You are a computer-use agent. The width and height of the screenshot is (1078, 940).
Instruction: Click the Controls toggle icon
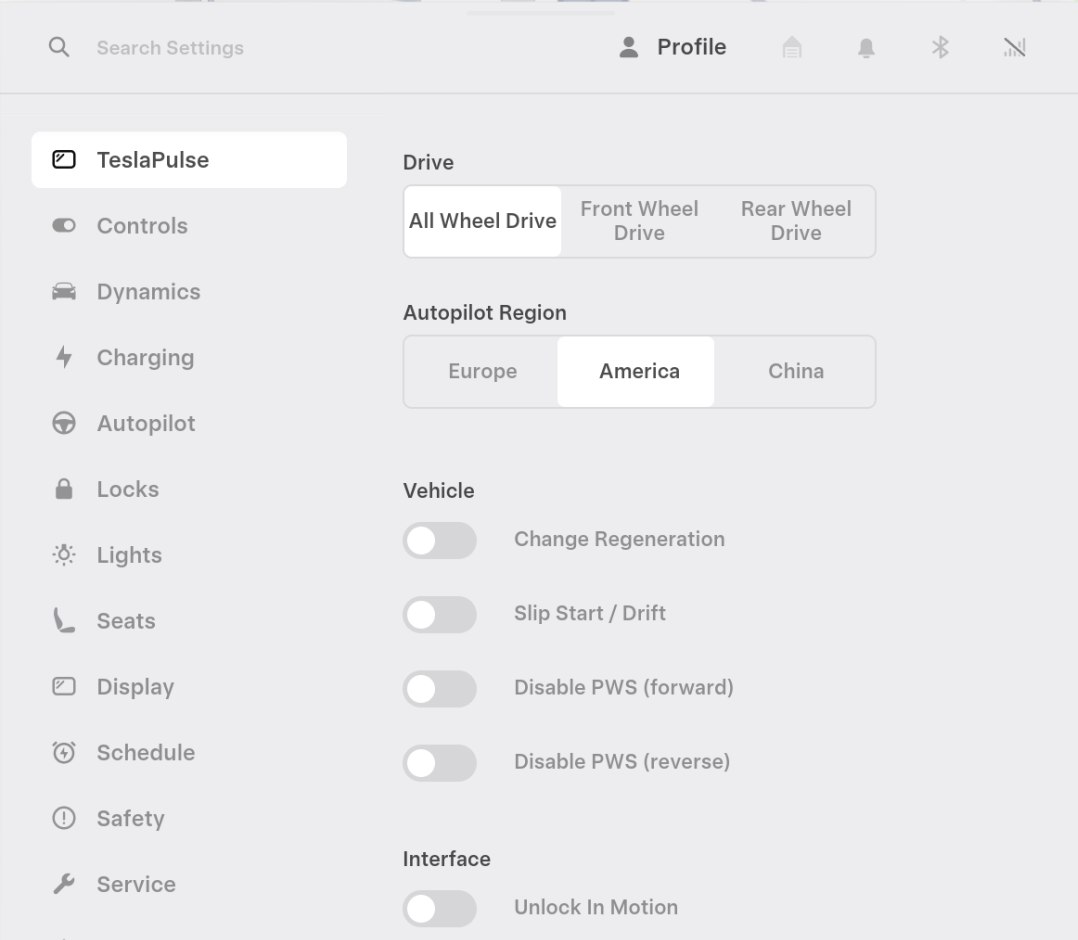[64, 226]
